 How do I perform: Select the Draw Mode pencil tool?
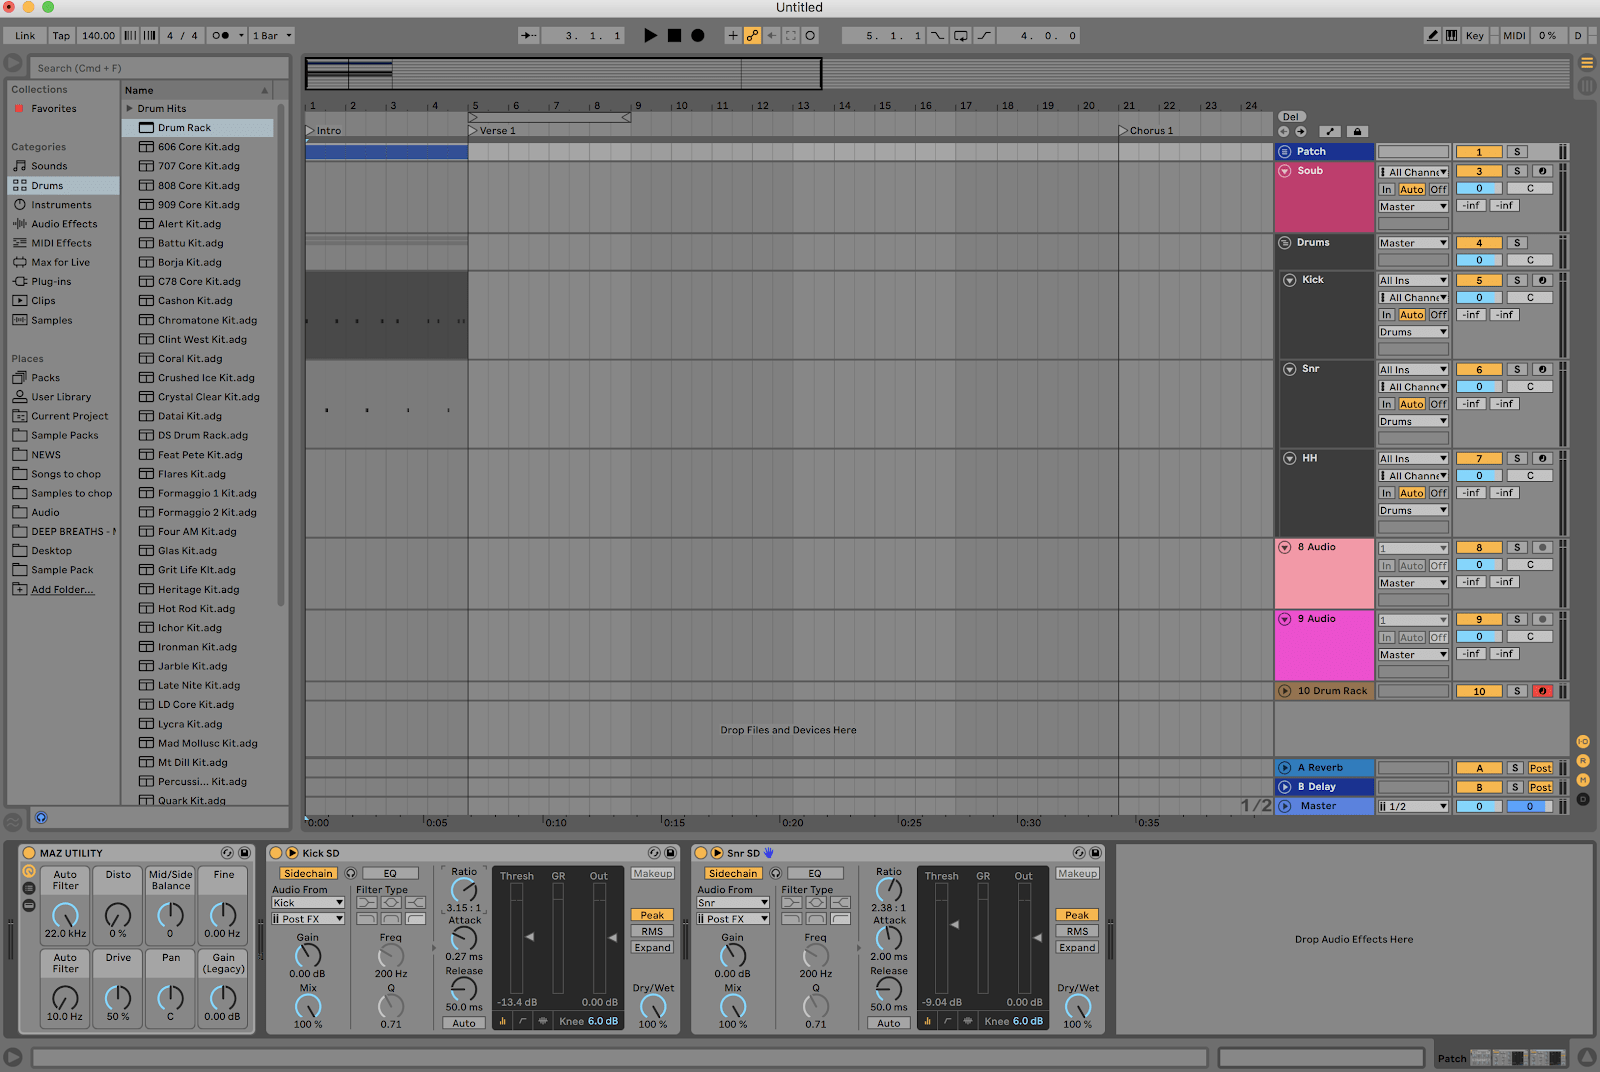[x=1433, y=35]
